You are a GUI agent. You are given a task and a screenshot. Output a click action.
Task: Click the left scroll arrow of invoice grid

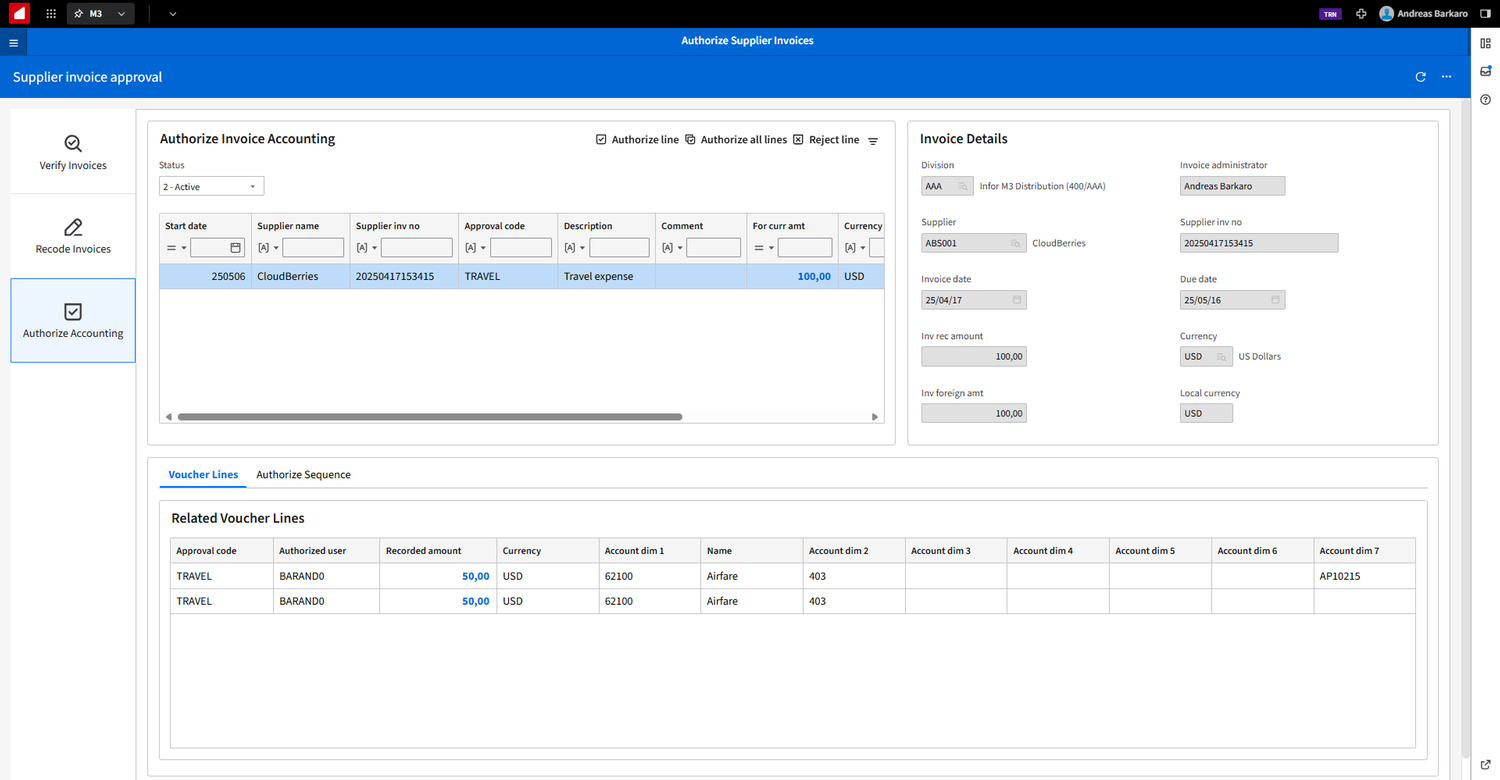click(x=168, y=417)
